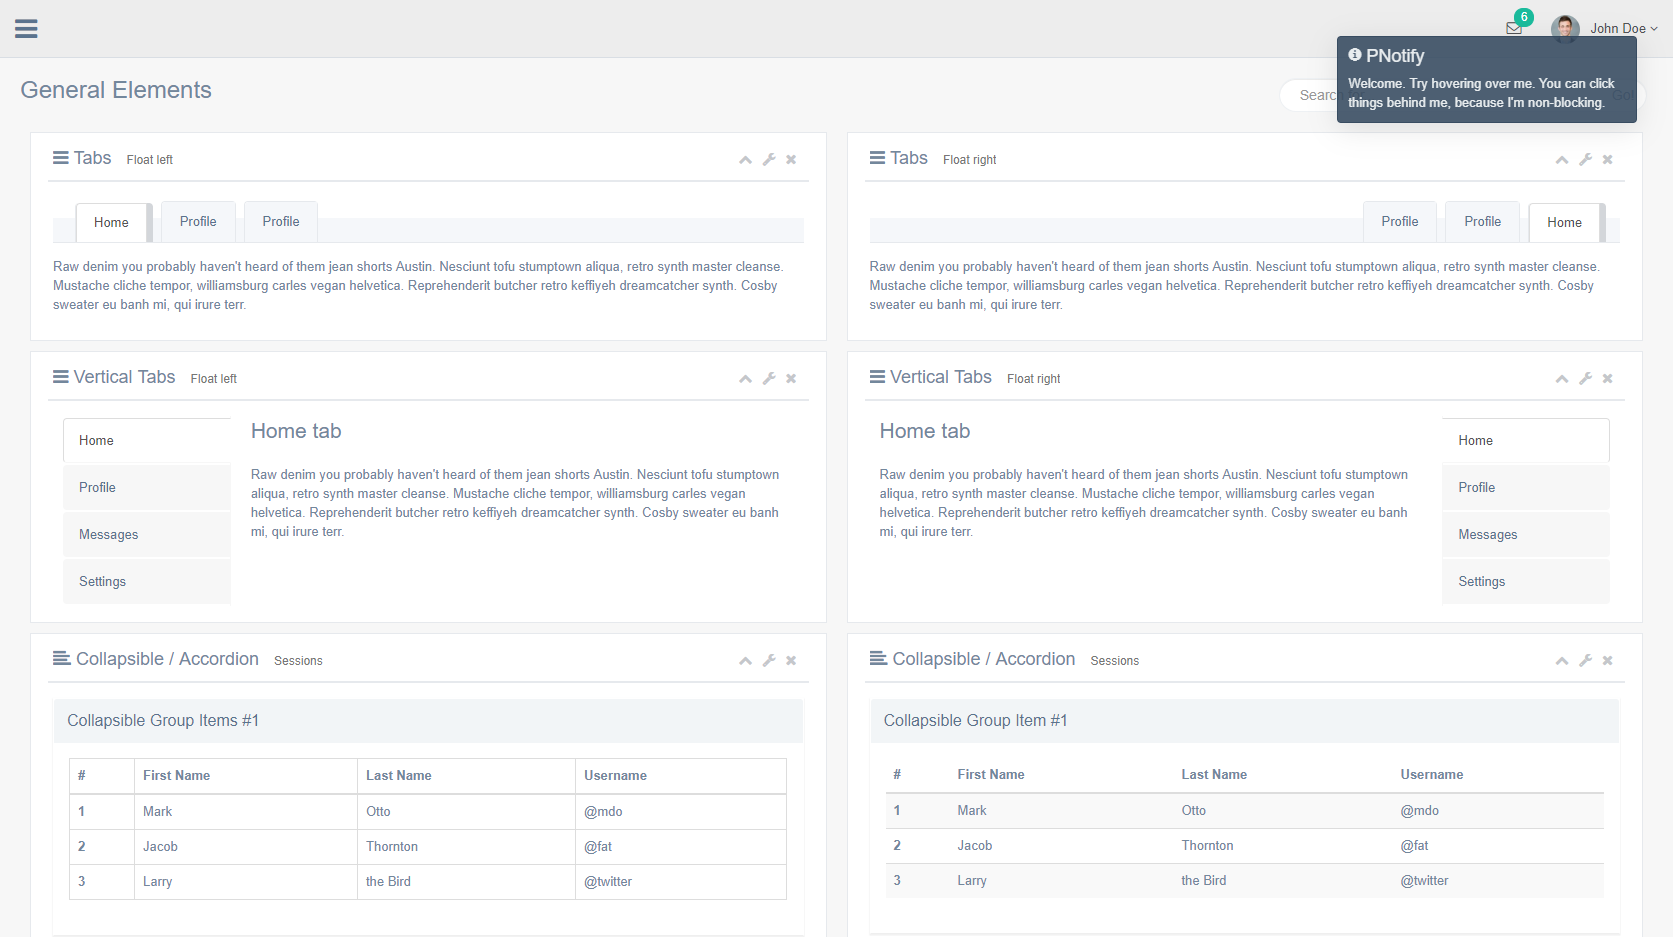Select leftmost Profile tab in Float right Tabs
1673x937 pixels.
click(x=1400, y=221)
